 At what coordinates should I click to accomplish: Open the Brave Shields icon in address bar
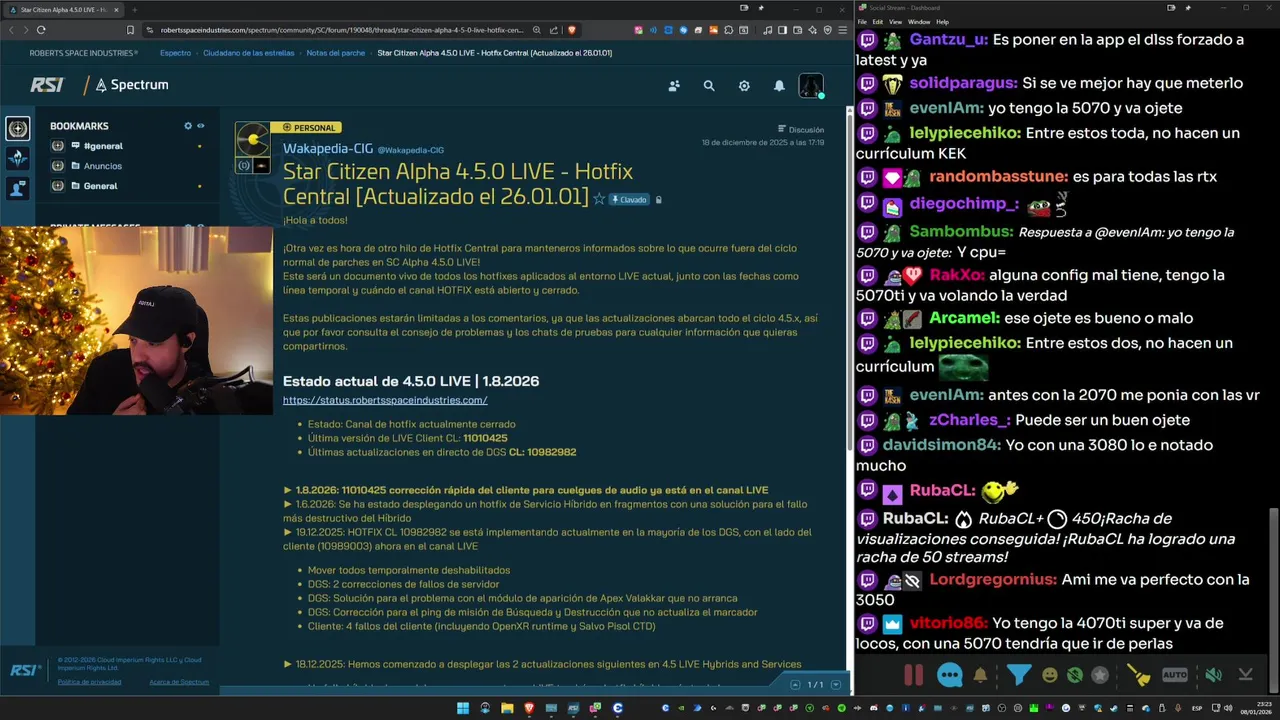[x=572, y=30]
